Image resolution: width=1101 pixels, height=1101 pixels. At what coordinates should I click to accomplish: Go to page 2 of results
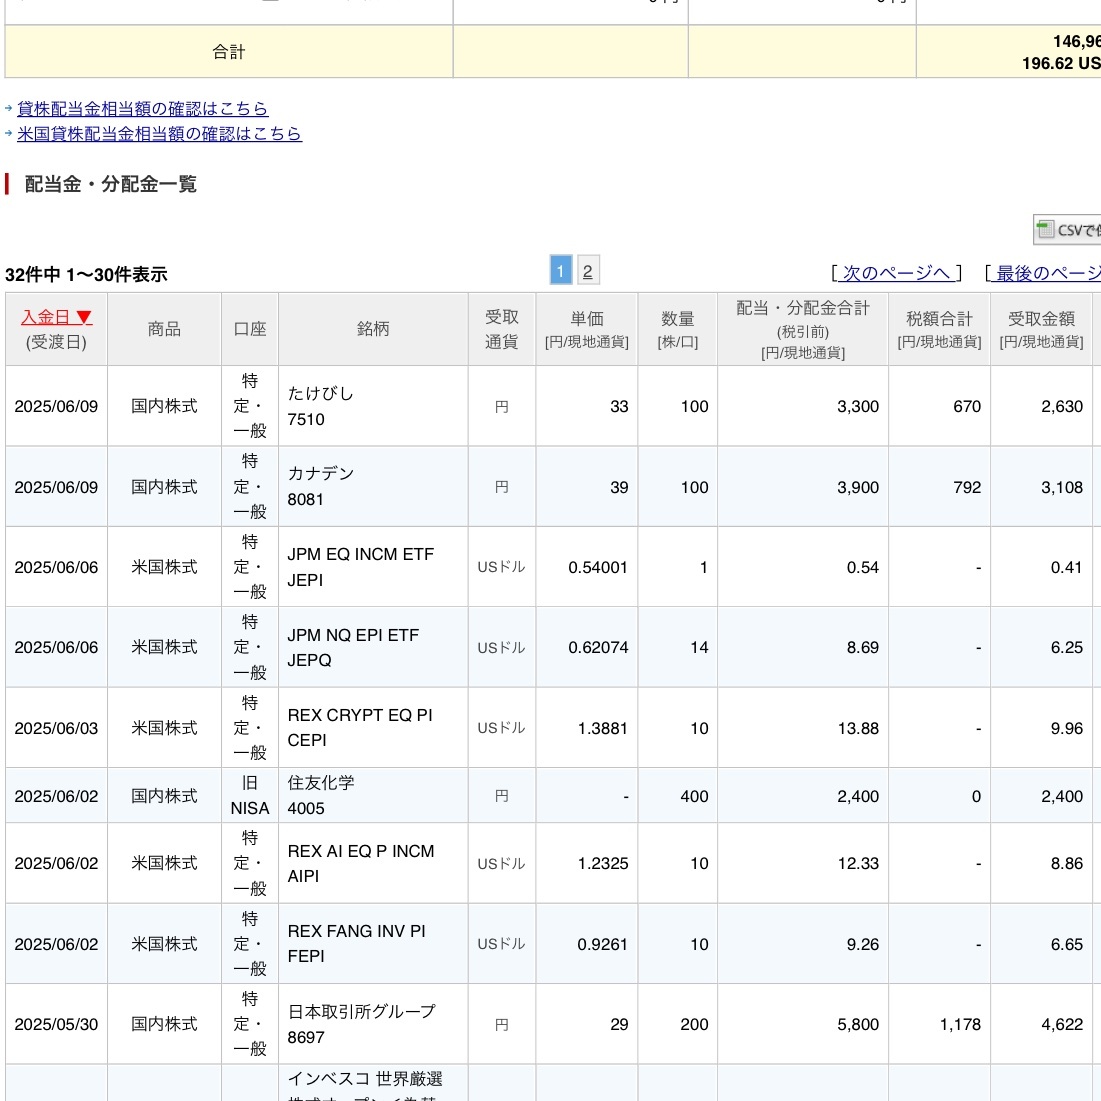[587, 271]
